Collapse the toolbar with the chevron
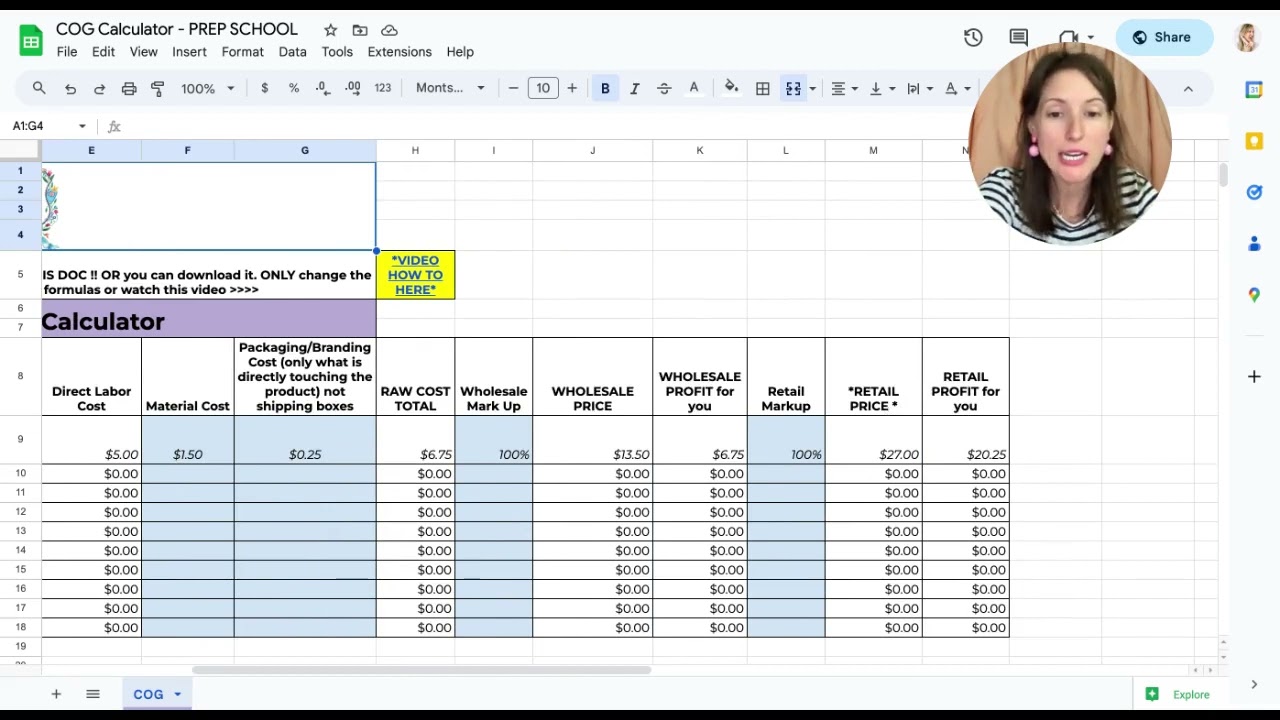 coord(1188,88)
